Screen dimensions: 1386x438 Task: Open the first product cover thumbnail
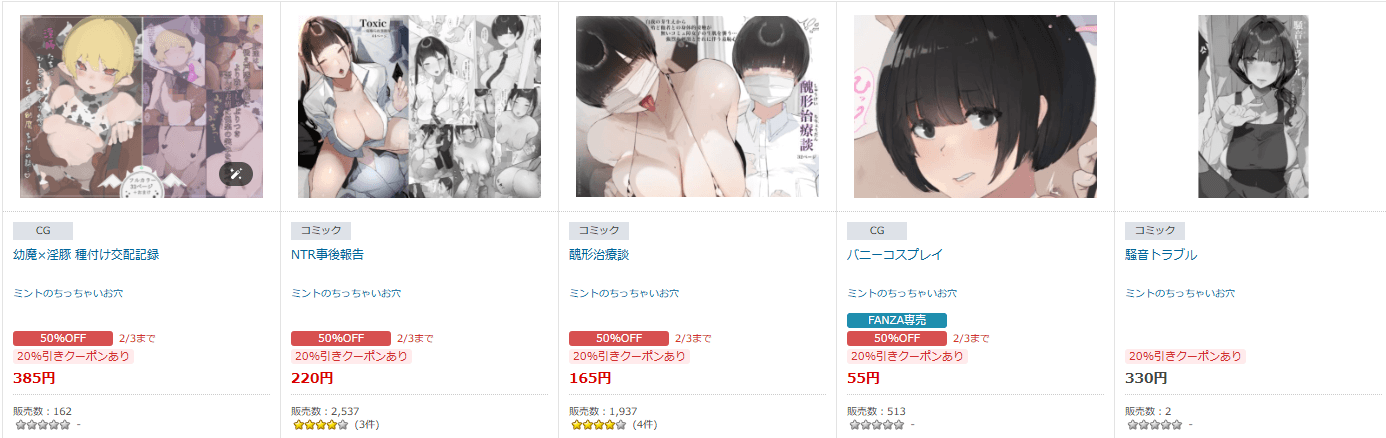(141, 106)
